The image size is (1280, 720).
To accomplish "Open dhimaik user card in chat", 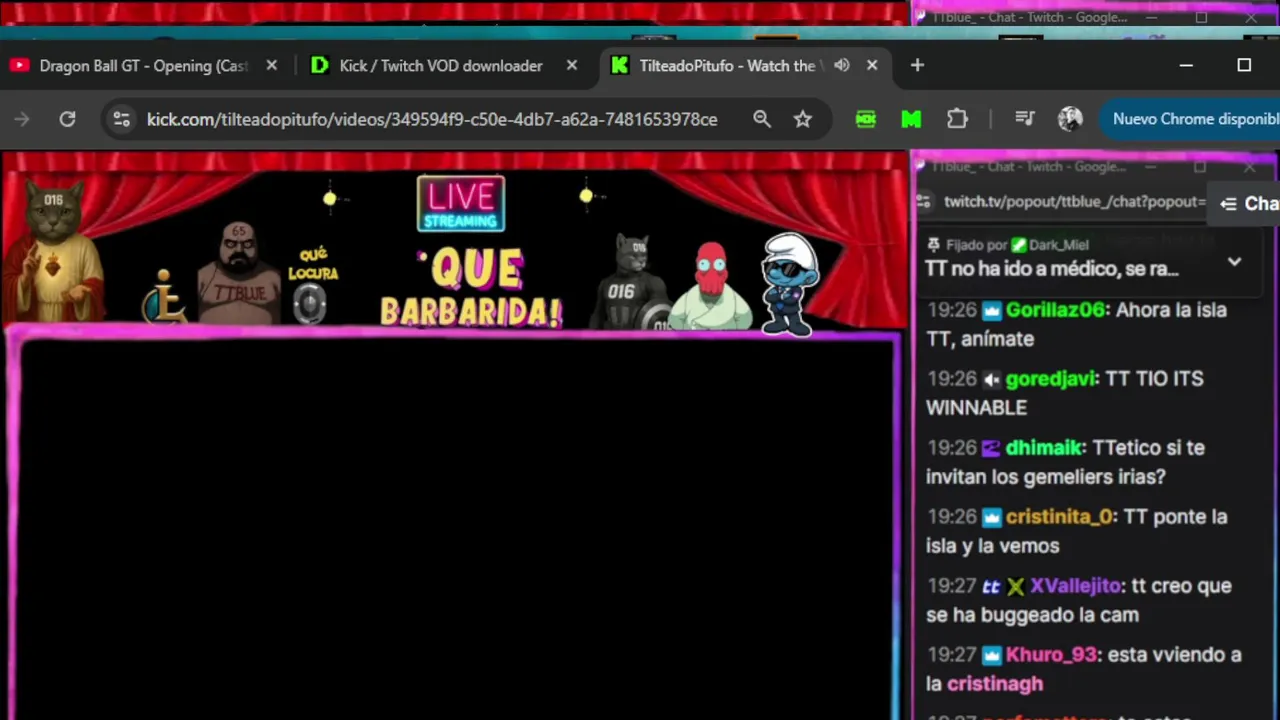I will point(1043,448).
